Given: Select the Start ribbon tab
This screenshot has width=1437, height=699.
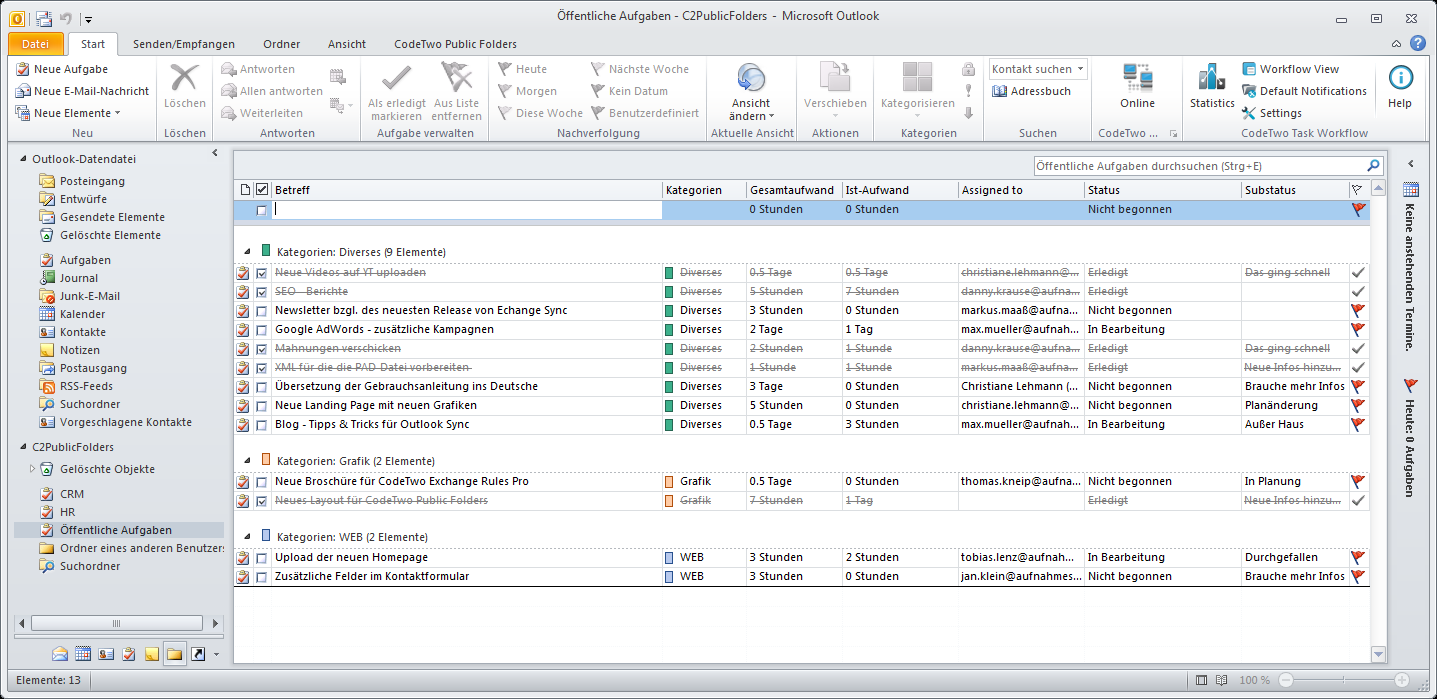Looking at the screenshot, I should pos(93,44).
